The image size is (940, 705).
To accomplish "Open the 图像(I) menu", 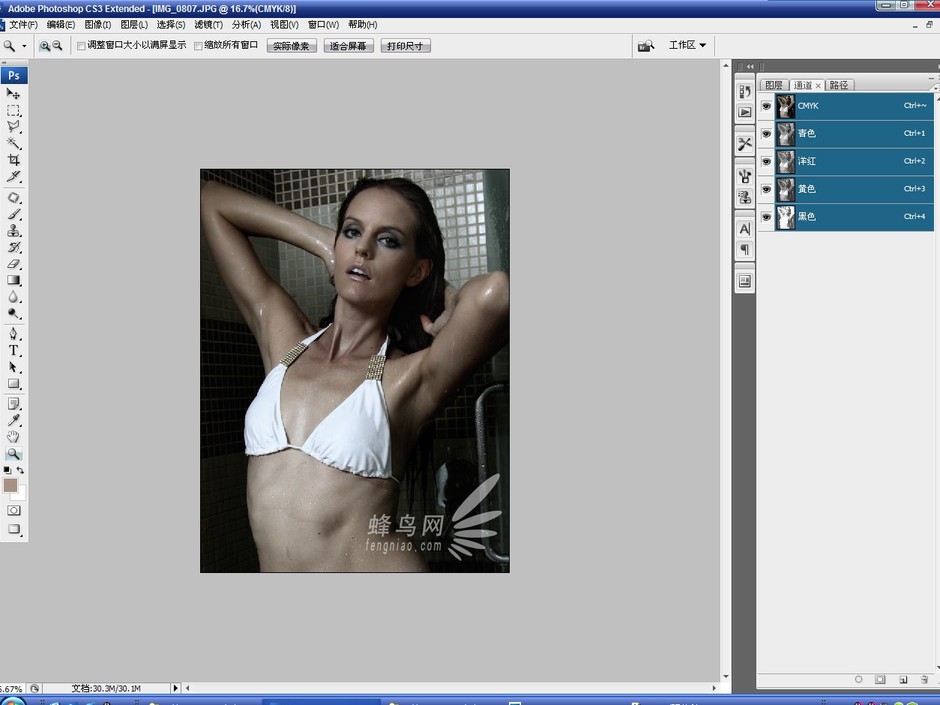I will click(98, 25).
